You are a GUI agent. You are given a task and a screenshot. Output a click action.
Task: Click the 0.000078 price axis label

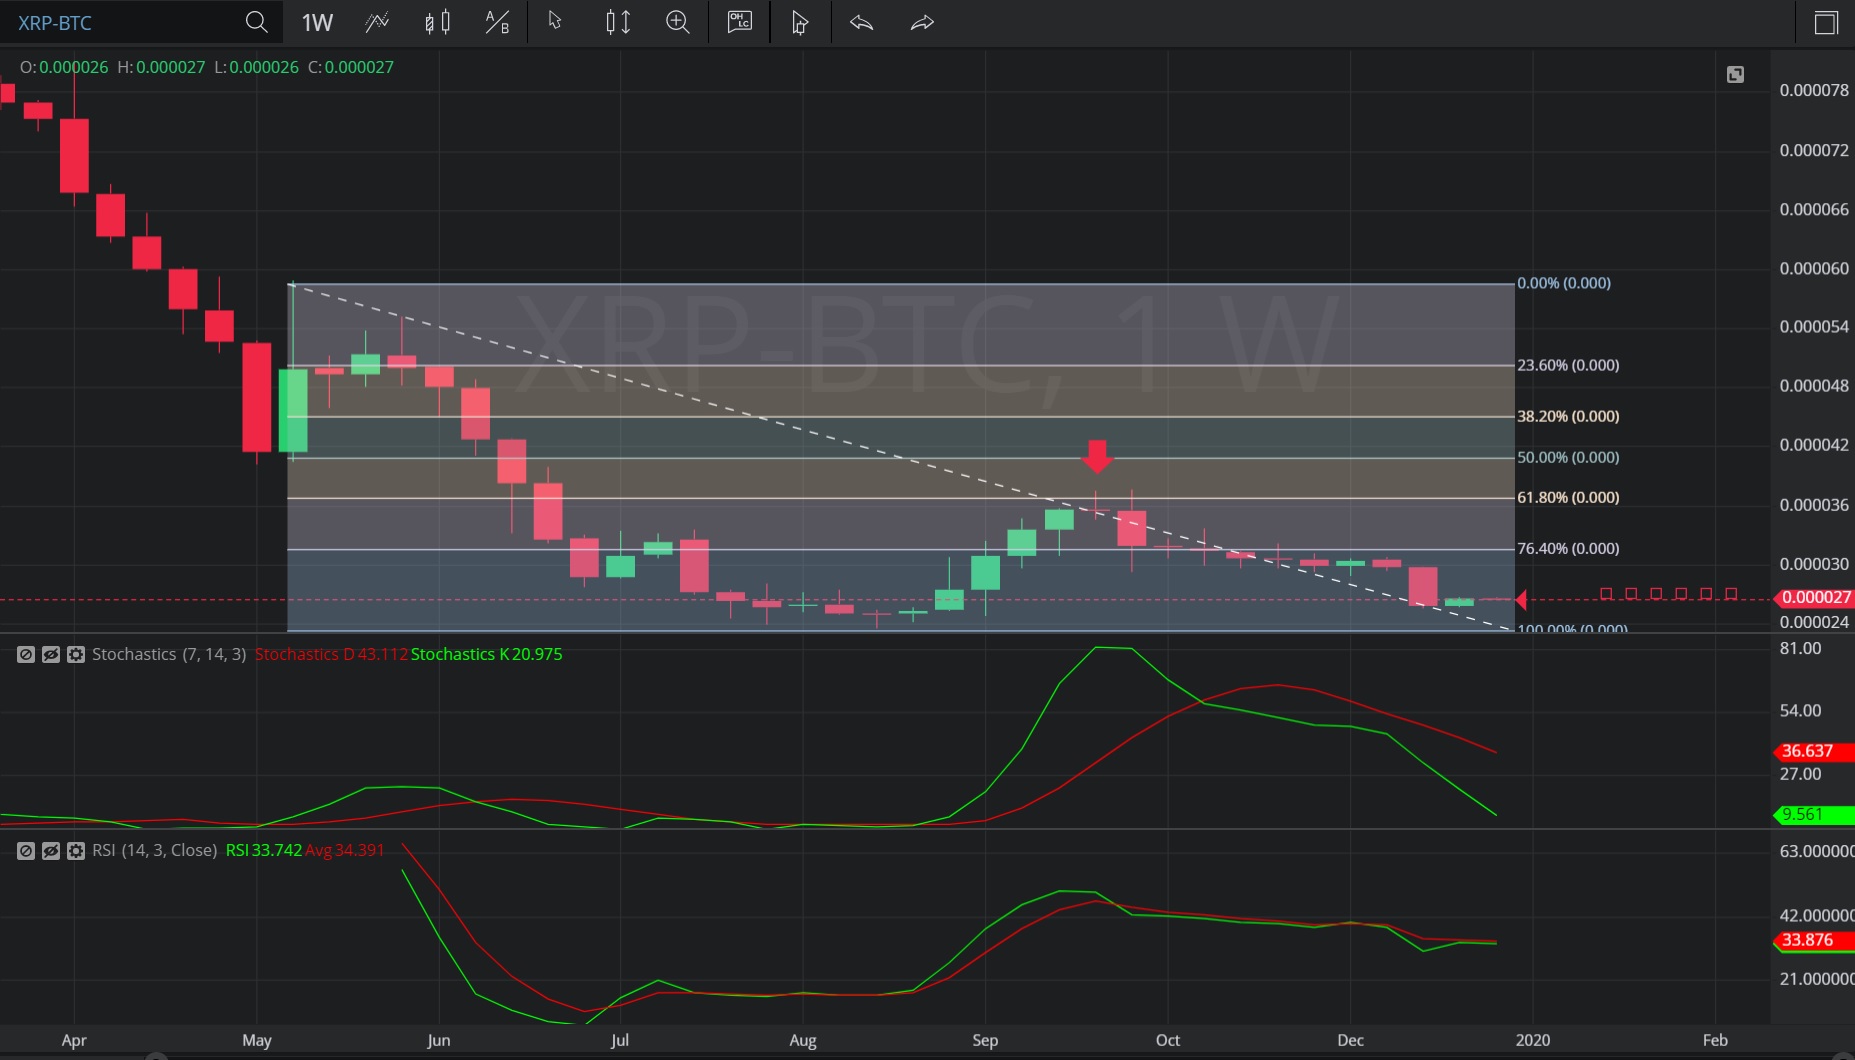1814,90
